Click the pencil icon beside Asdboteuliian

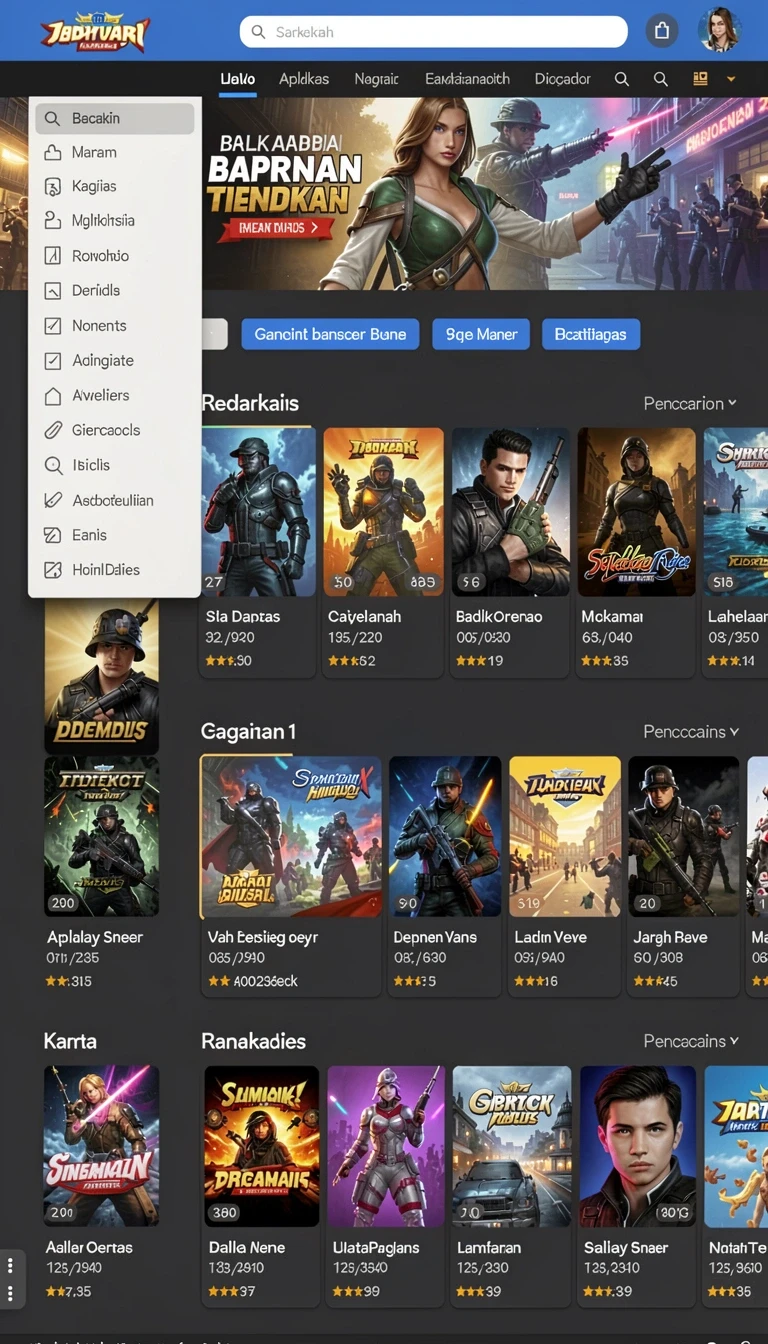pyautogui.click(x=53, y=500)
